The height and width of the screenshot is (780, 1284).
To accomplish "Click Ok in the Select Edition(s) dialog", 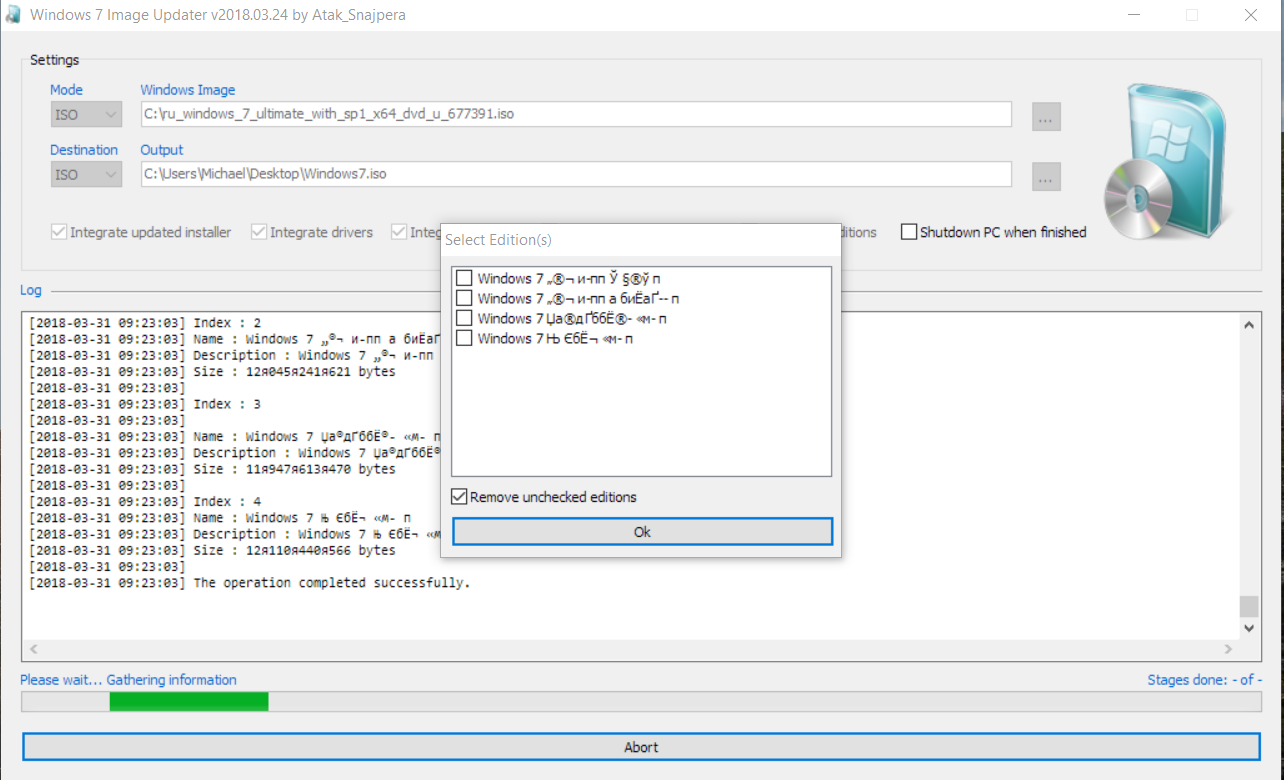I will coord(642,532).
